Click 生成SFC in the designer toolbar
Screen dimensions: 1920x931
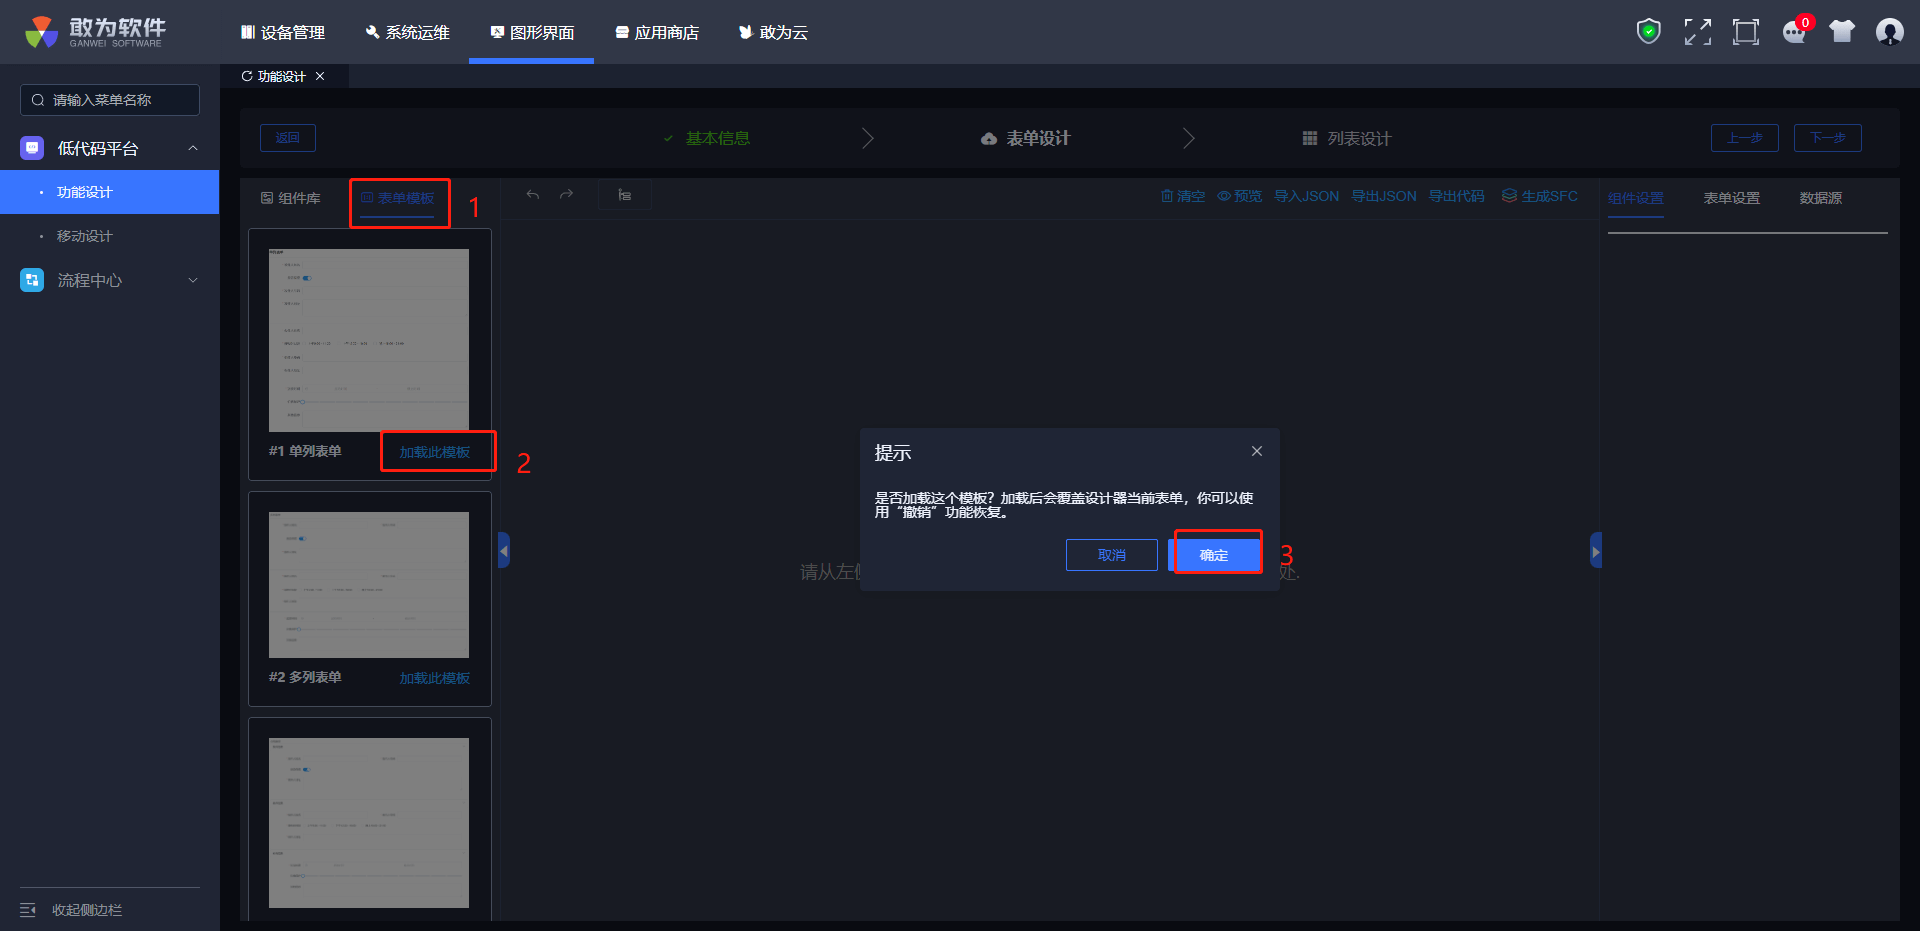tap(1540, 196)
